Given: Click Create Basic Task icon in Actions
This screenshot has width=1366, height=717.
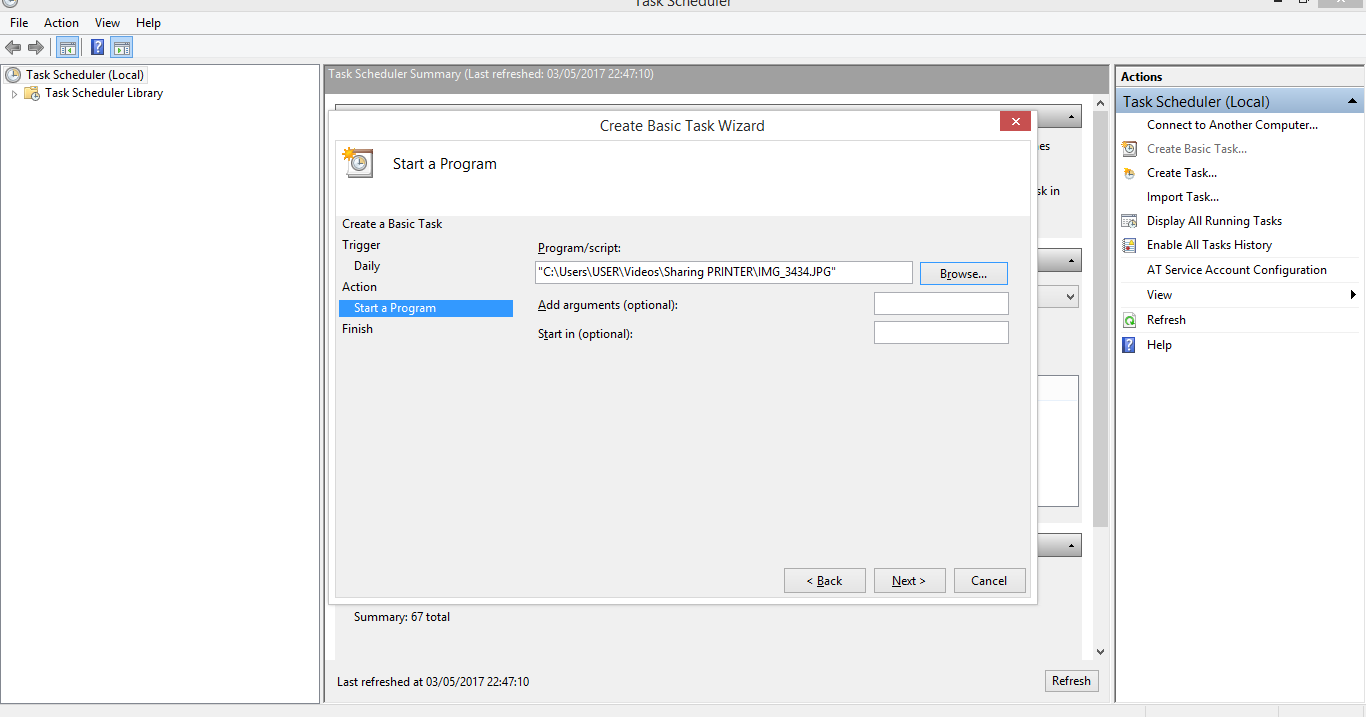Looking at the screenshot, I should [1129, 149].
